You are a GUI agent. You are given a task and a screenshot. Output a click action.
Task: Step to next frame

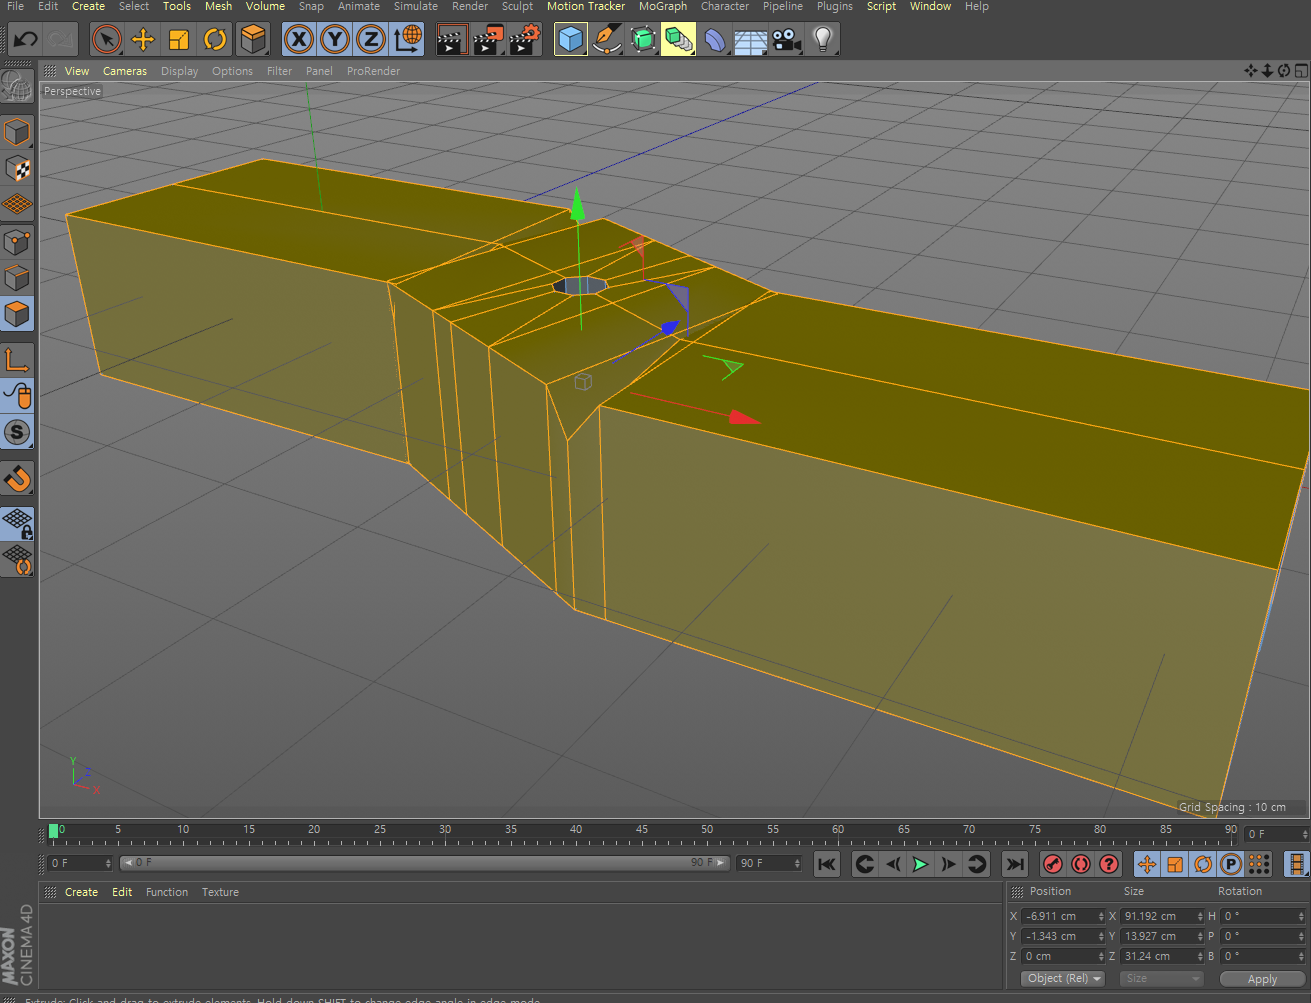(949, 864)
